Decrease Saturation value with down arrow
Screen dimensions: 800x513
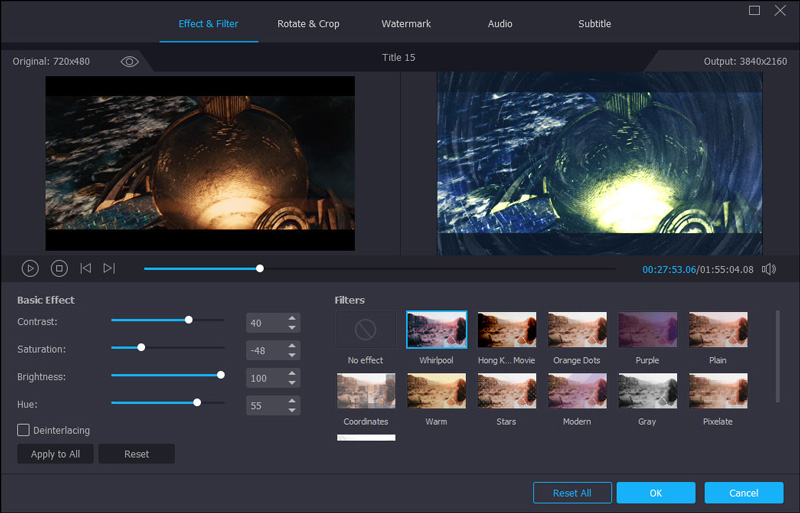point(292,355)
